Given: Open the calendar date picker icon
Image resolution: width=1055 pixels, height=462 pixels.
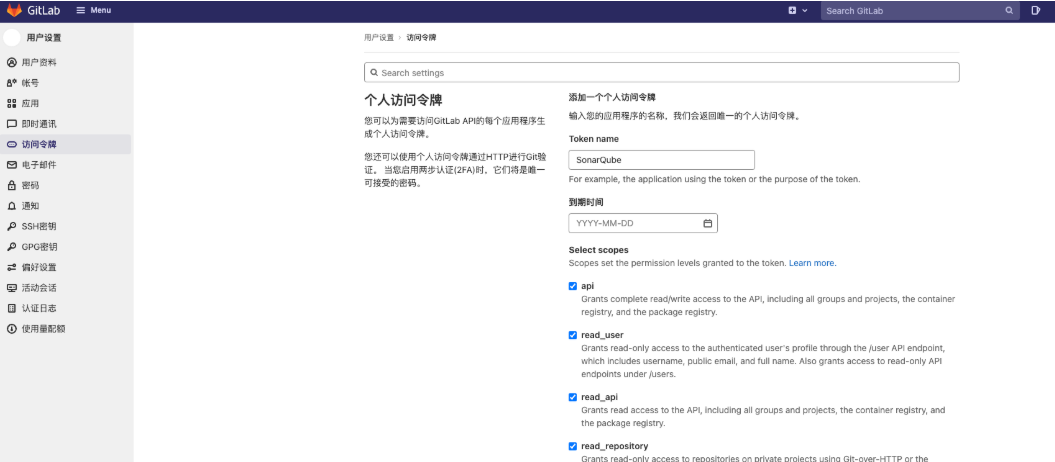Looking at the screenshot, I should pyautogui.click(x=707, y=223).
